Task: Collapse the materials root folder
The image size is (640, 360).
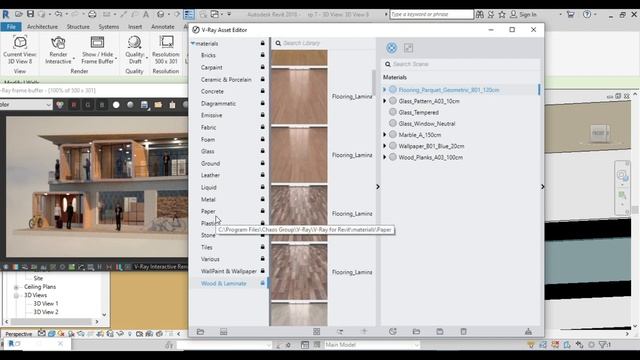Action: click(193, 43)
